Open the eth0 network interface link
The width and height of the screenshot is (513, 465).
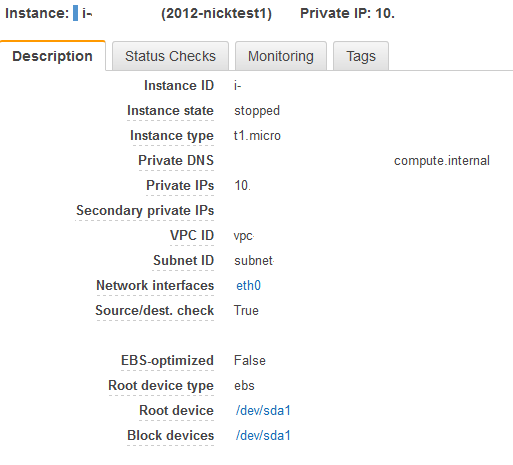248,286
